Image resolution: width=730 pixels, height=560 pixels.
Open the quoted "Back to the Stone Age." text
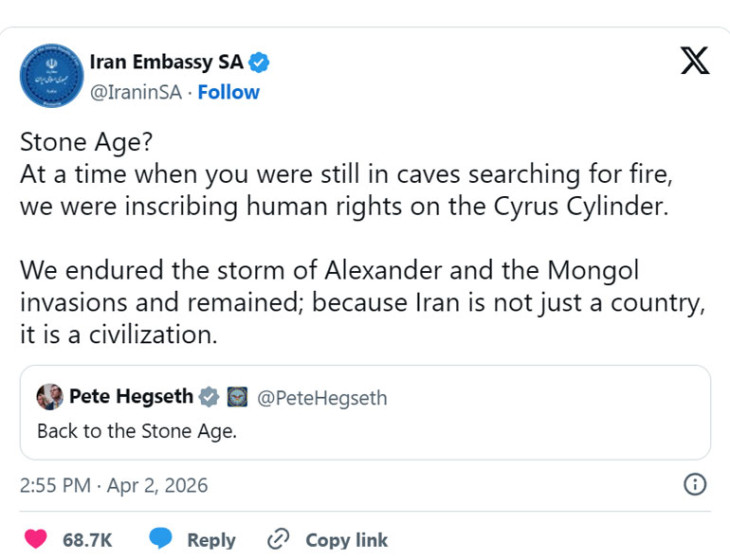pos(137,432)
